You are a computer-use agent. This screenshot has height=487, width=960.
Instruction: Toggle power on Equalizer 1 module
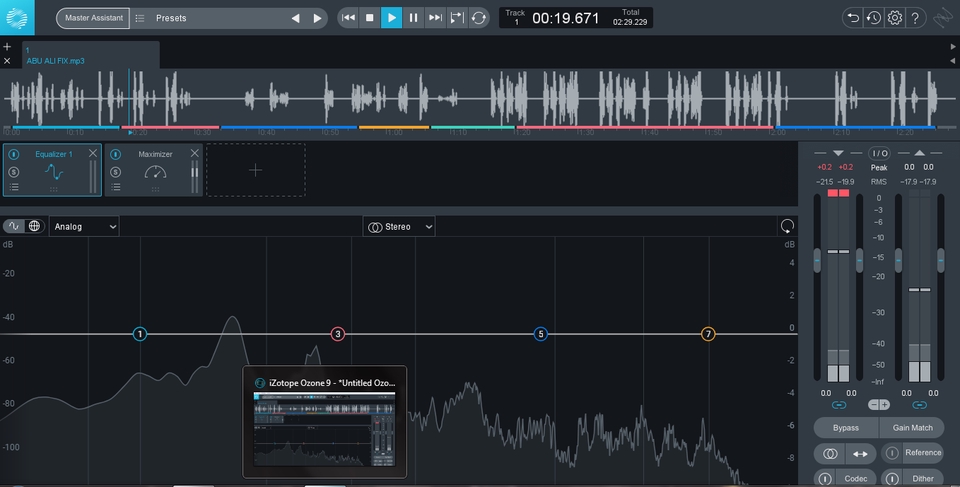(13, 154)
